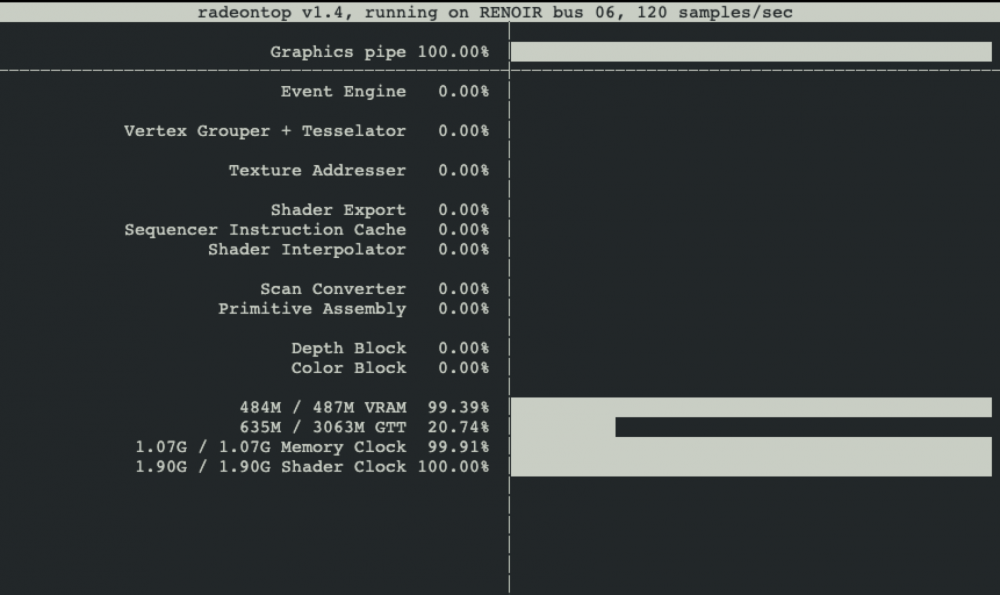Select the Event Engine label

[343, 92]
